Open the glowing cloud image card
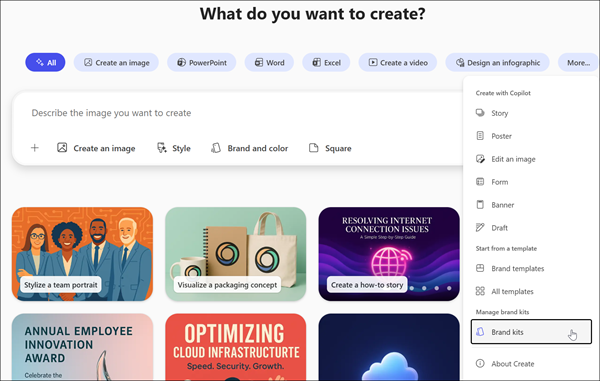Screen dimensions: 600x381 (389, 347)
